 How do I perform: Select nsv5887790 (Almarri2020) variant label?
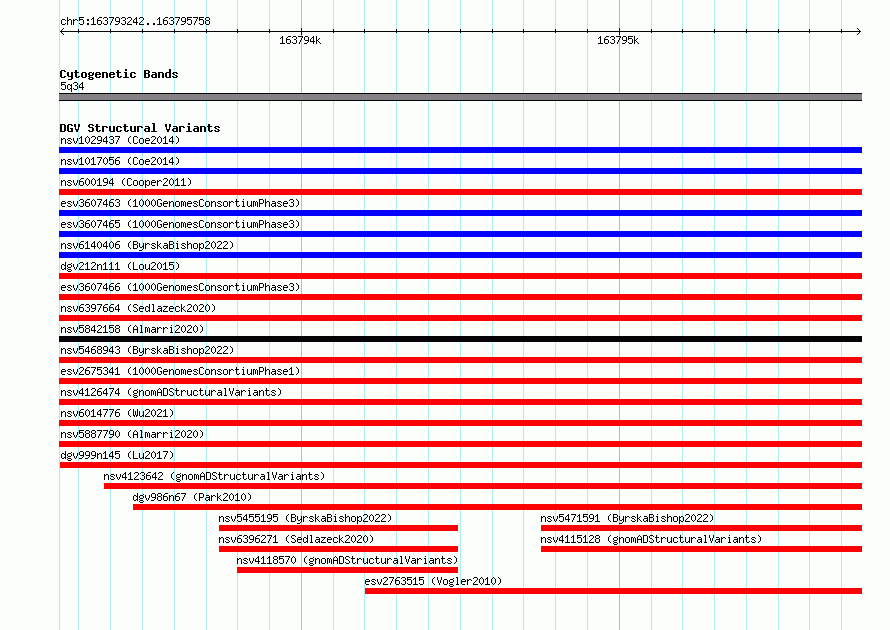(132, 434)
